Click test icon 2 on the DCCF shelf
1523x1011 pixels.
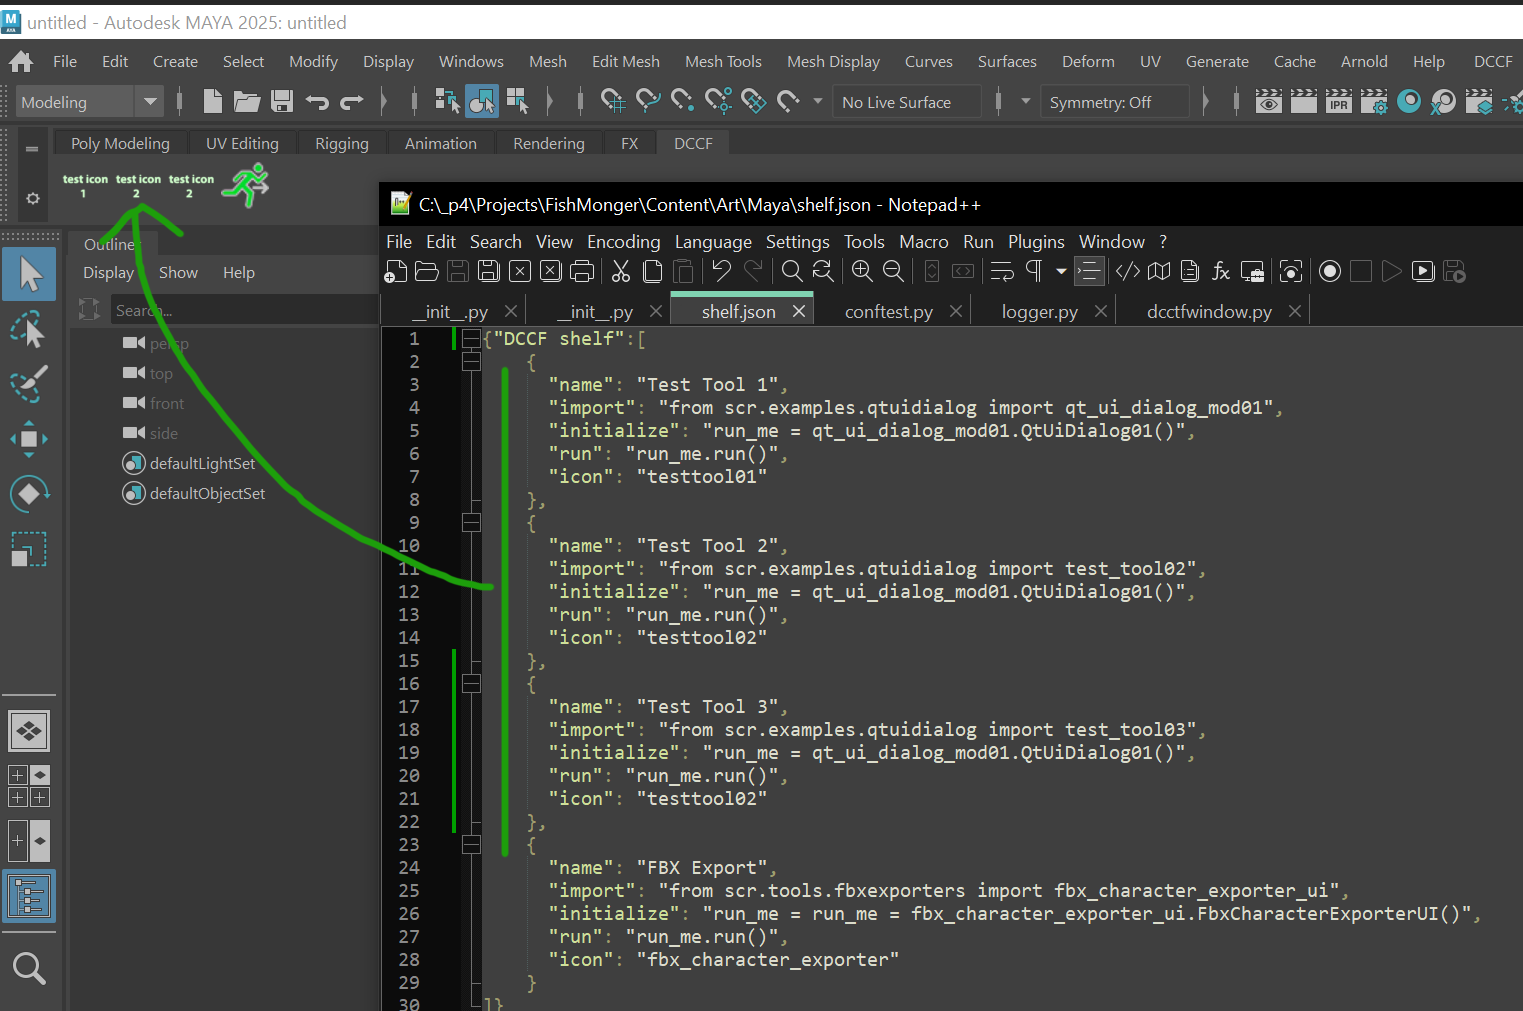[138, 186]
